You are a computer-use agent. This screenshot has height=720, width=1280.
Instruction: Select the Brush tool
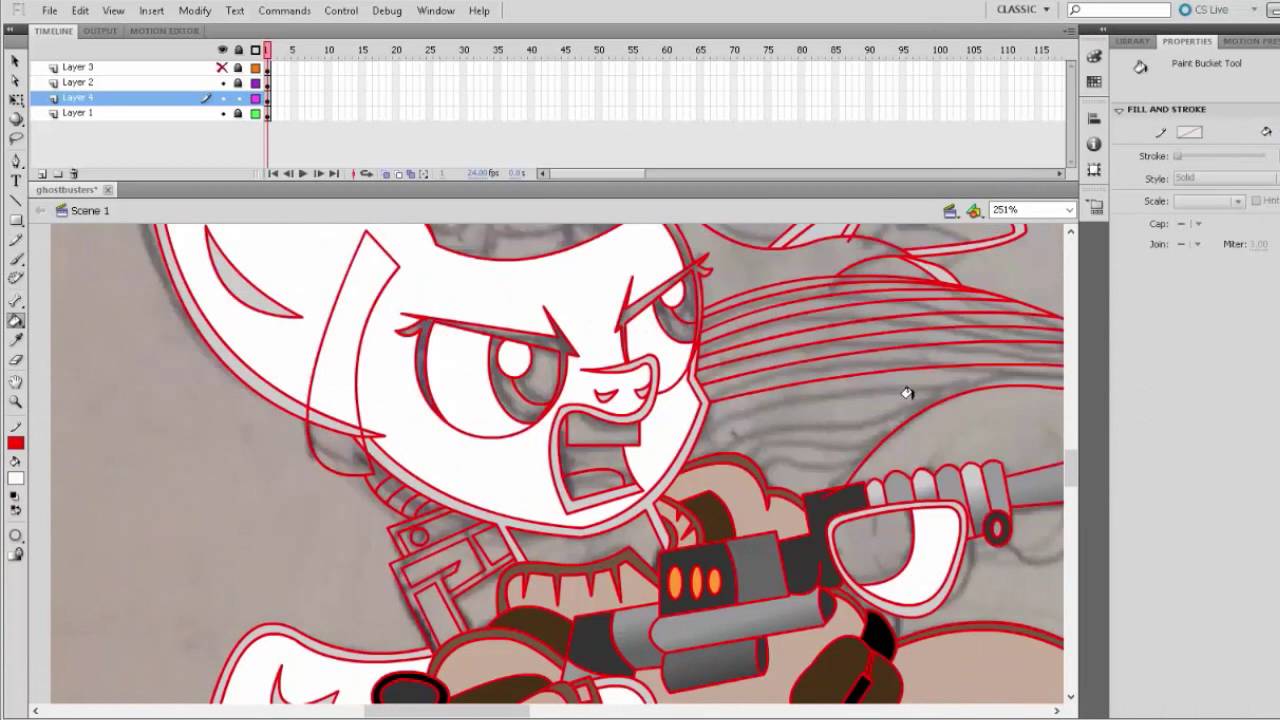tap(15, 260)
